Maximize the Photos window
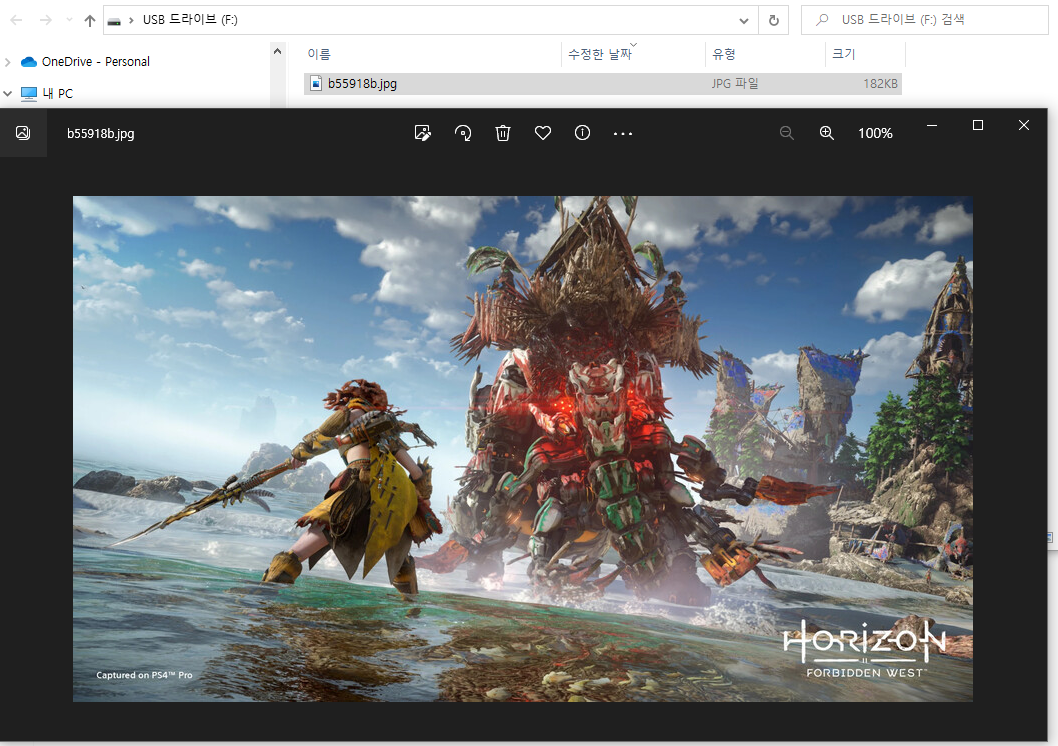Image resolution: width=1058 pixels, height=746 pixels. pyautogui.click(x=978, y=125)
